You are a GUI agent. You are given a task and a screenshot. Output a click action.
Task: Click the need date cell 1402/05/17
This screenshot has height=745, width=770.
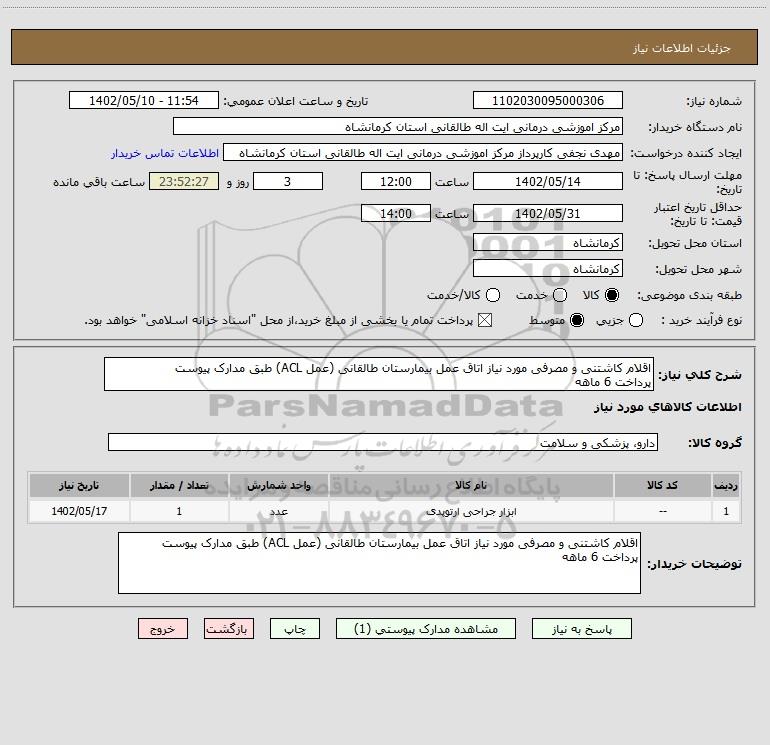coord(79,511)
